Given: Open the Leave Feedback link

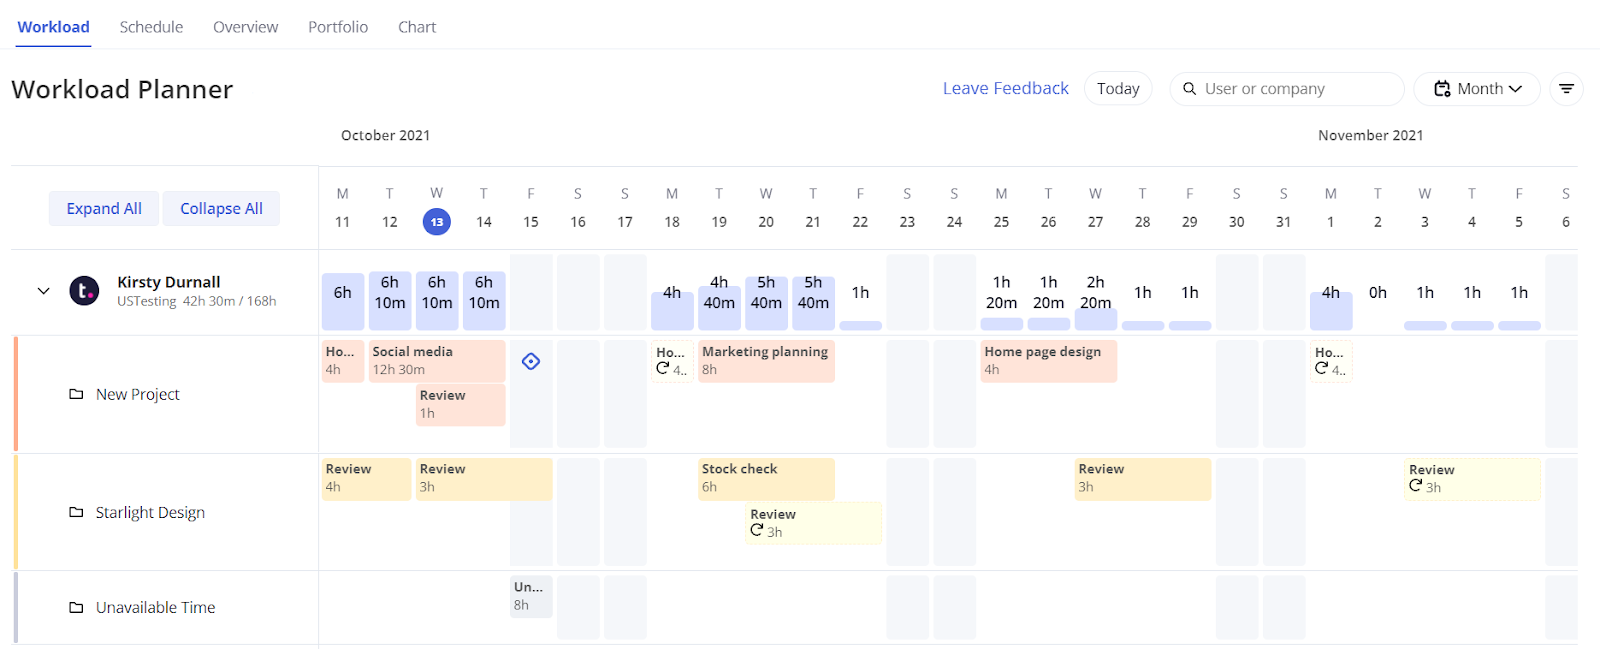Looking at the screenshot, I should [1005, 88].
